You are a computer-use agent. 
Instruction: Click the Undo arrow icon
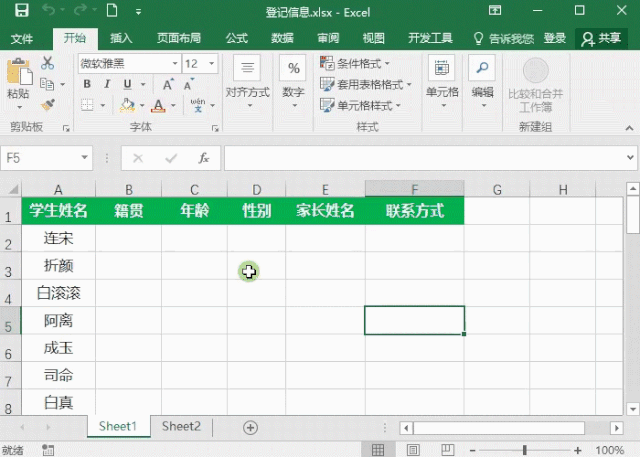click(49, 10)
